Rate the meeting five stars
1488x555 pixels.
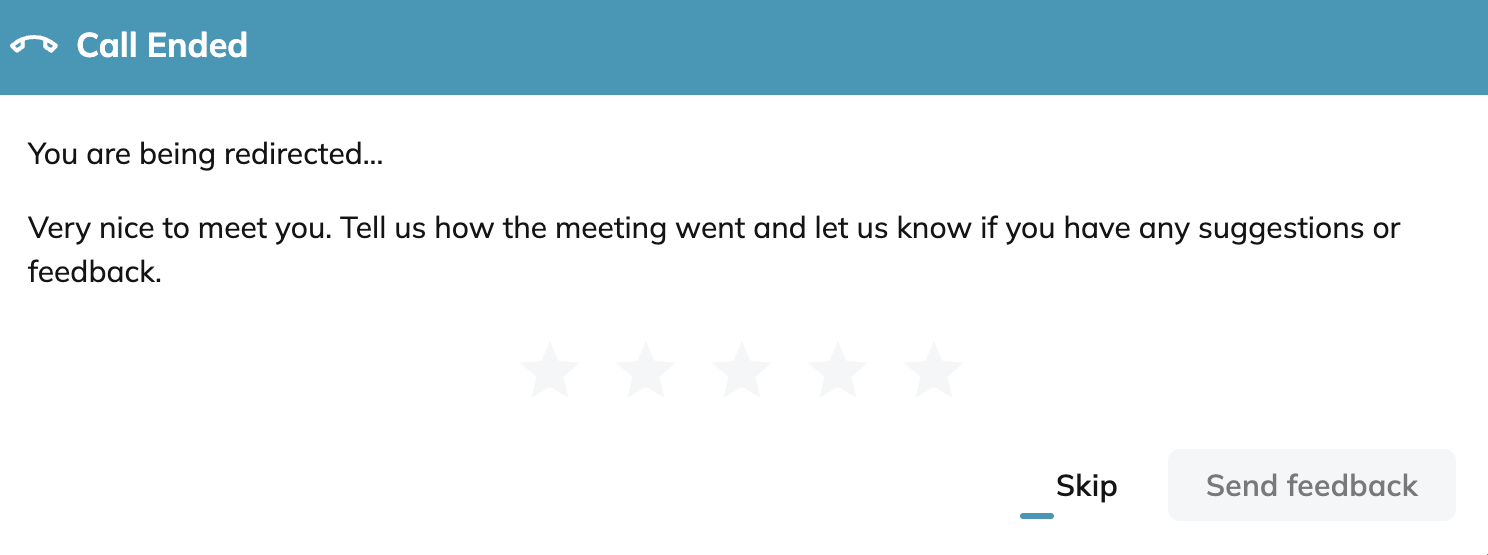pyautogui.click(x=934, y=368)
